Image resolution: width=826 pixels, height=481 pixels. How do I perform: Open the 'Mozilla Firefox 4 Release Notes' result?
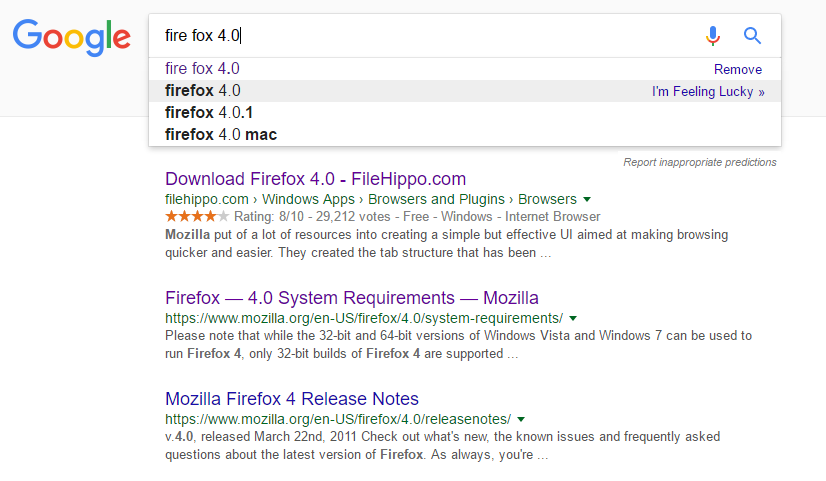(x=291, y=399)
